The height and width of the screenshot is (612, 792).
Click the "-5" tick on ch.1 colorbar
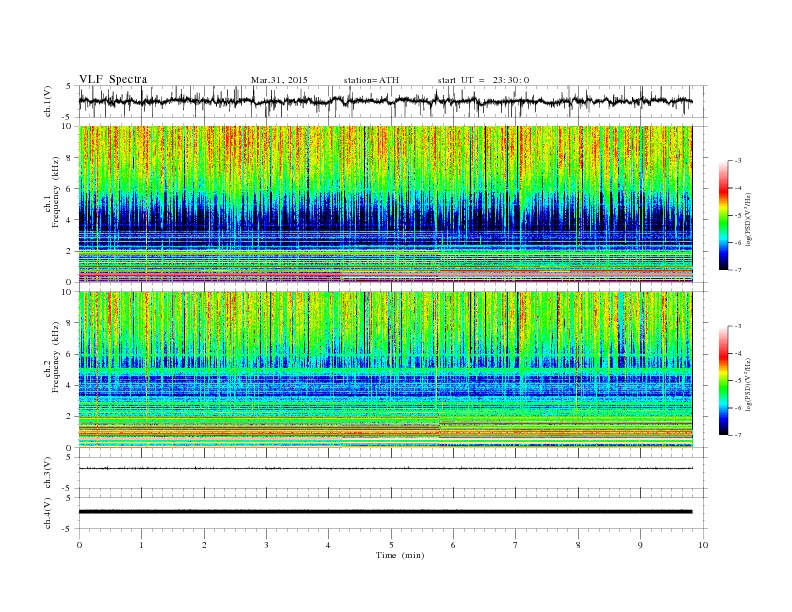point(737,215)
